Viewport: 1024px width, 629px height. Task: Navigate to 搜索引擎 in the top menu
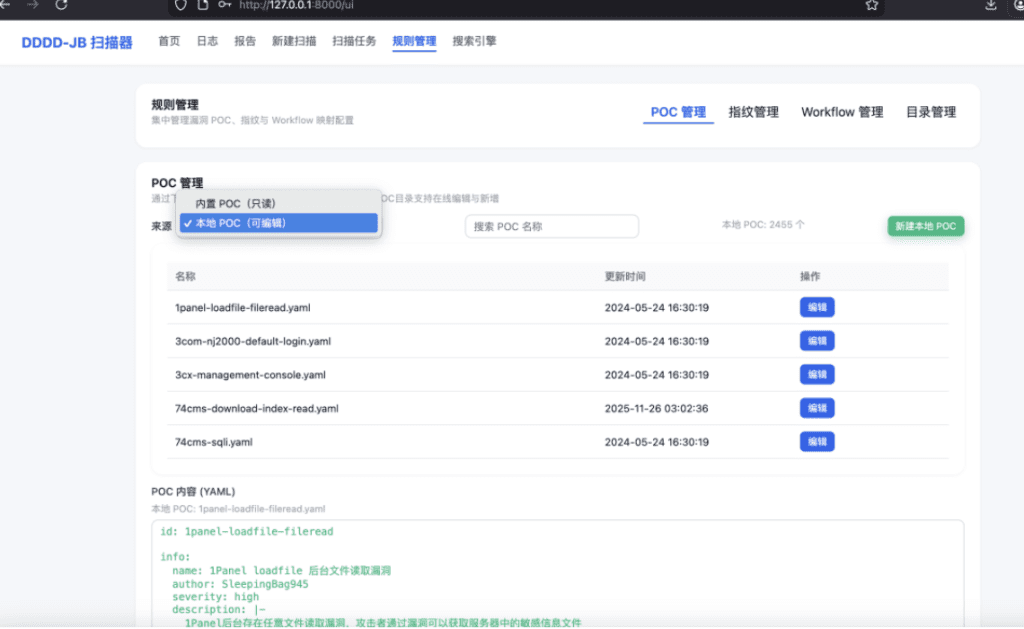coord(474,42)
